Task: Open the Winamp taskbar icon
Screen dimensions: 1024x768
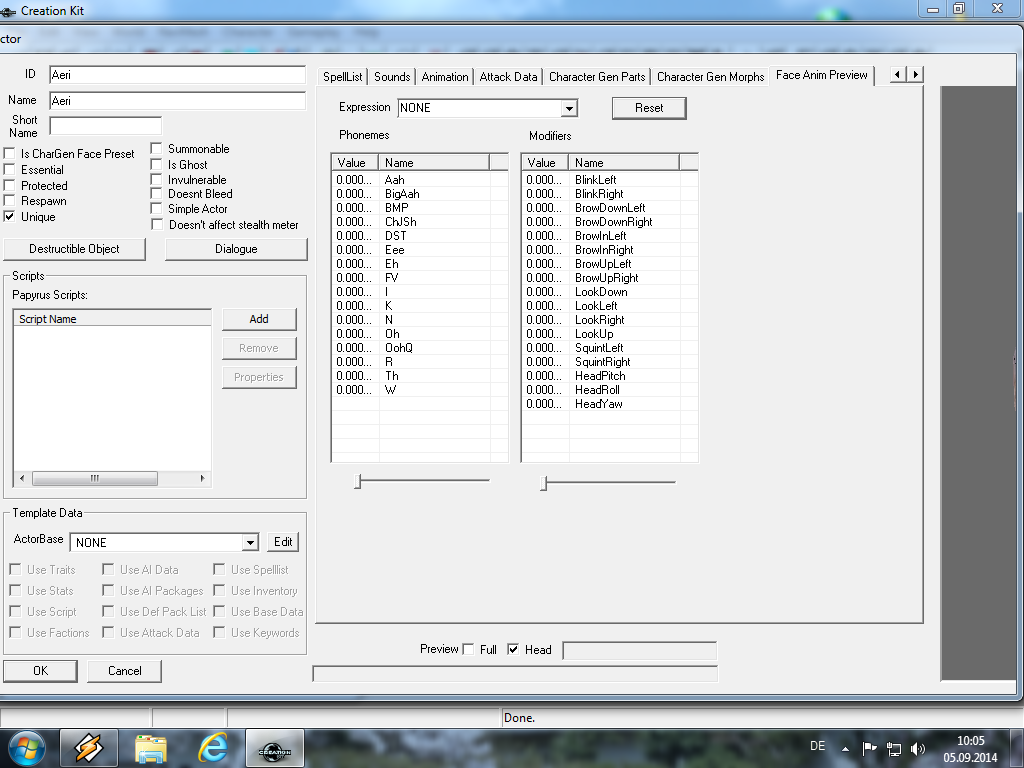Action: point(89,748)
